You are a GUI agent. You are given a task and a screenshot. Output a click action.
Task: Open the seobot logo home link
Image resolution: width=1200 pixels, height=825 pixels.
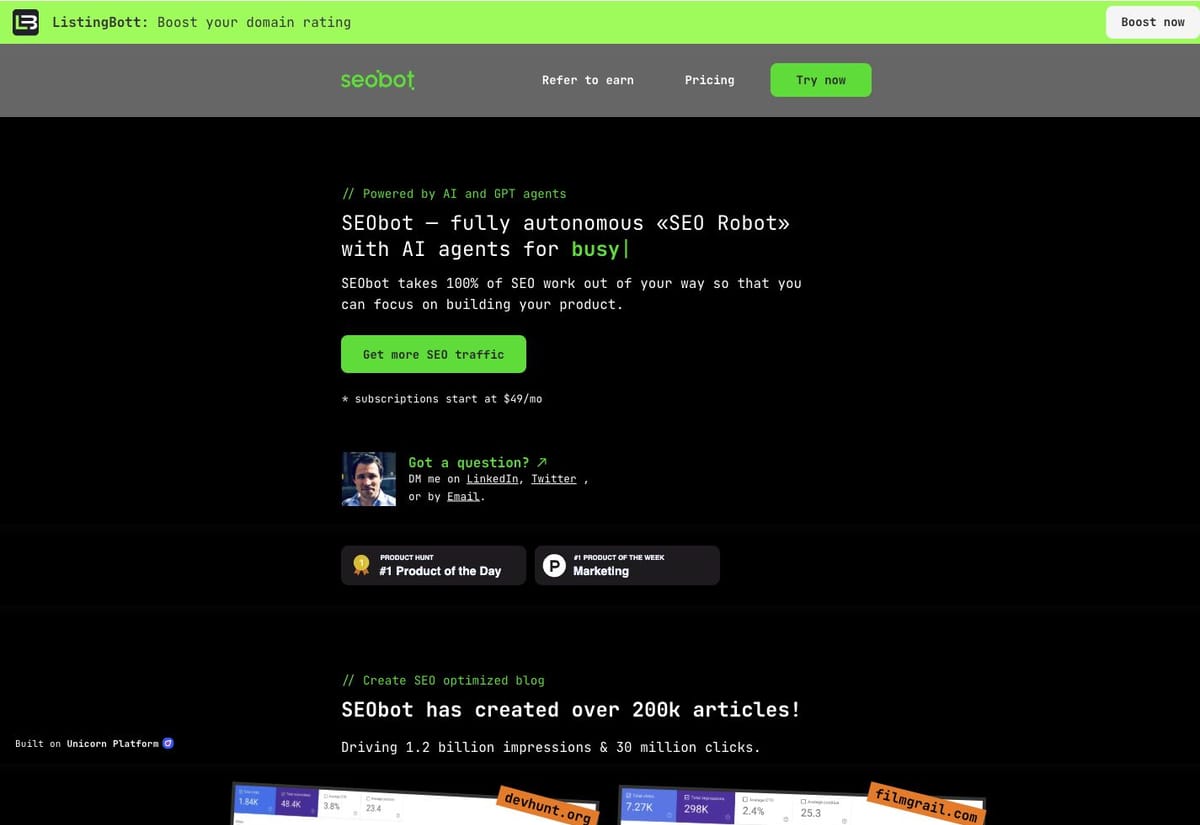[x=377, y=80]
